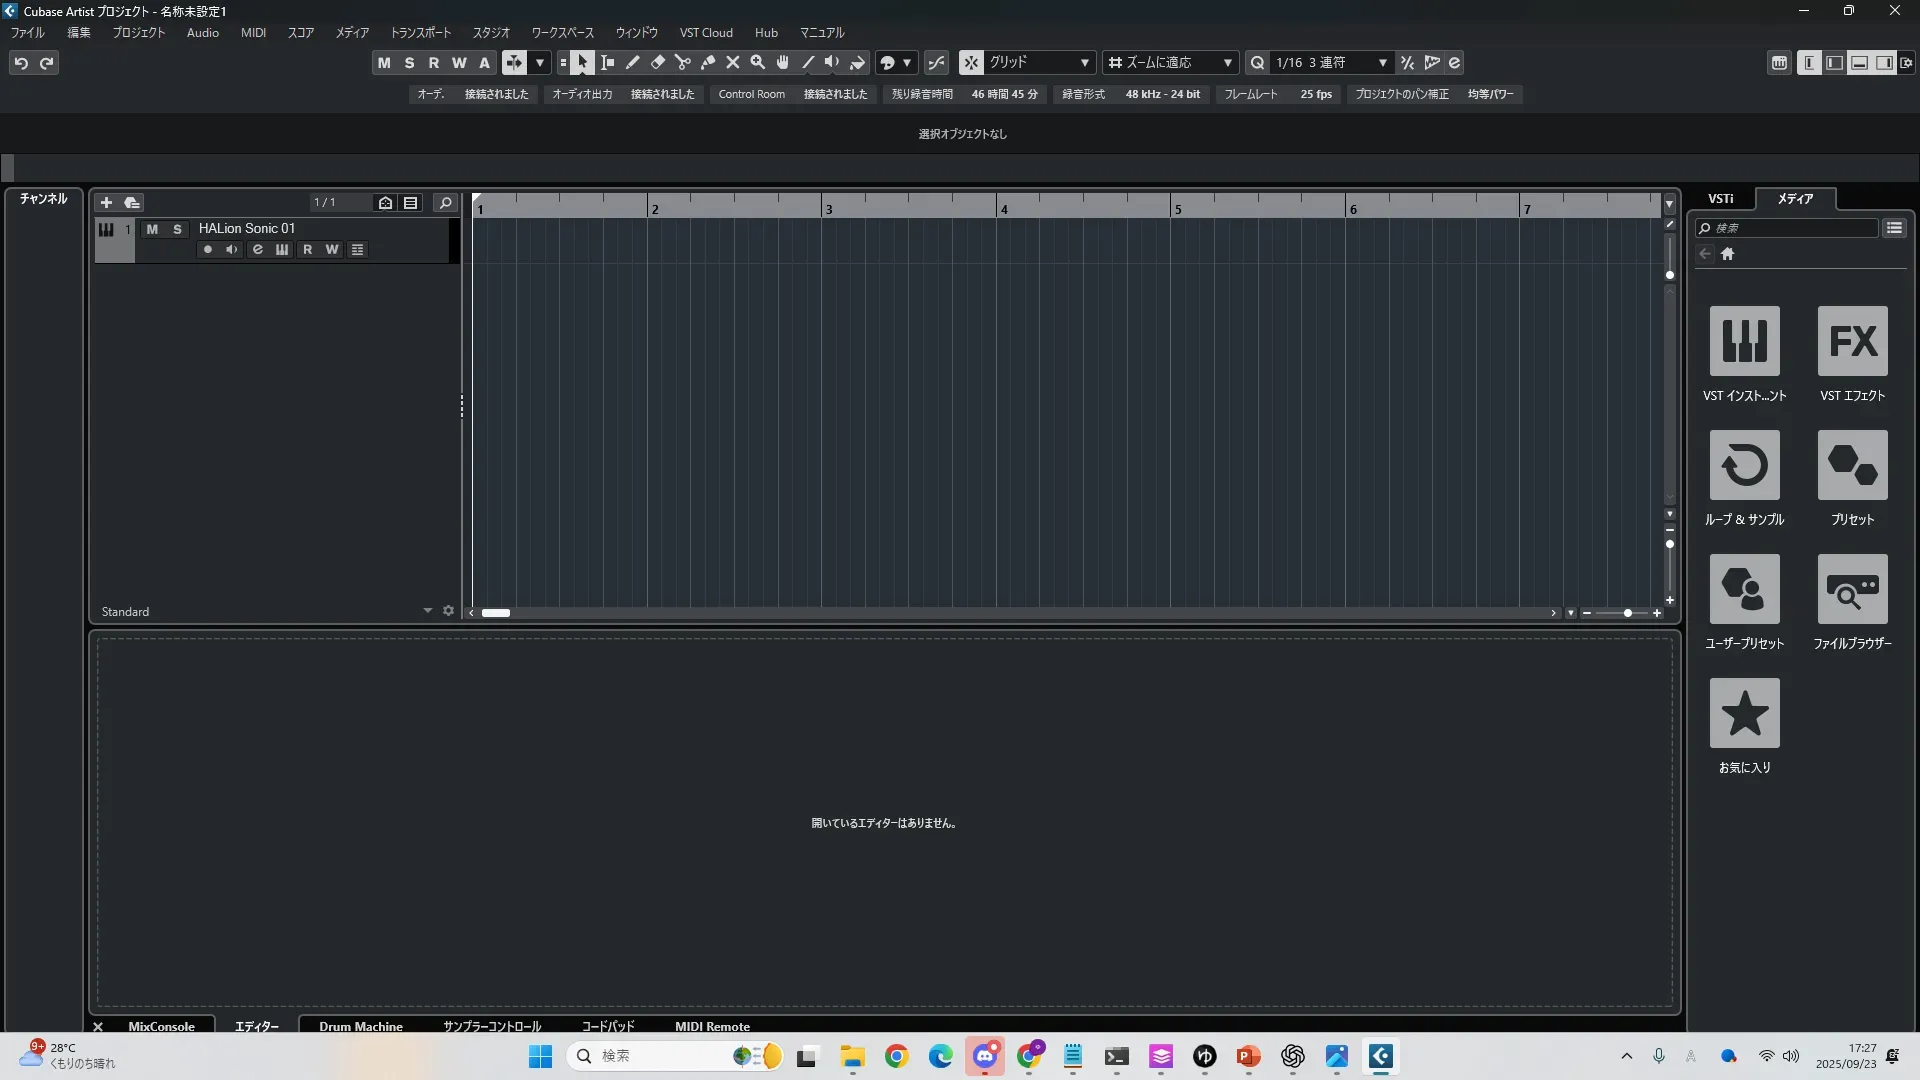Select the Zoom magnifier tool
The image size is (1920, 1080).
point(758,63)
